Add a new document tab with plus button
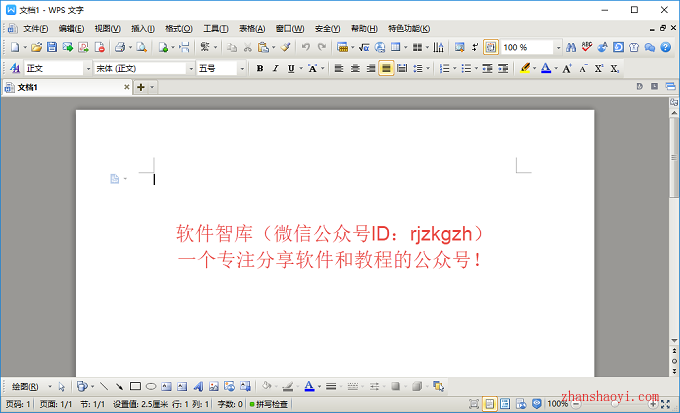 tap(141, 87)
